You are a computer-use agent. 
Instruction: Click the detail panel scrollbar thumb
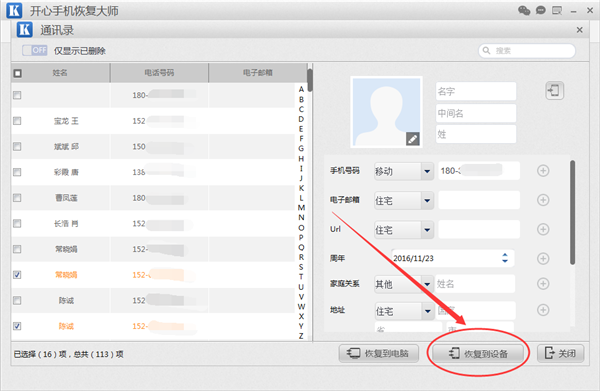point(572,212)
